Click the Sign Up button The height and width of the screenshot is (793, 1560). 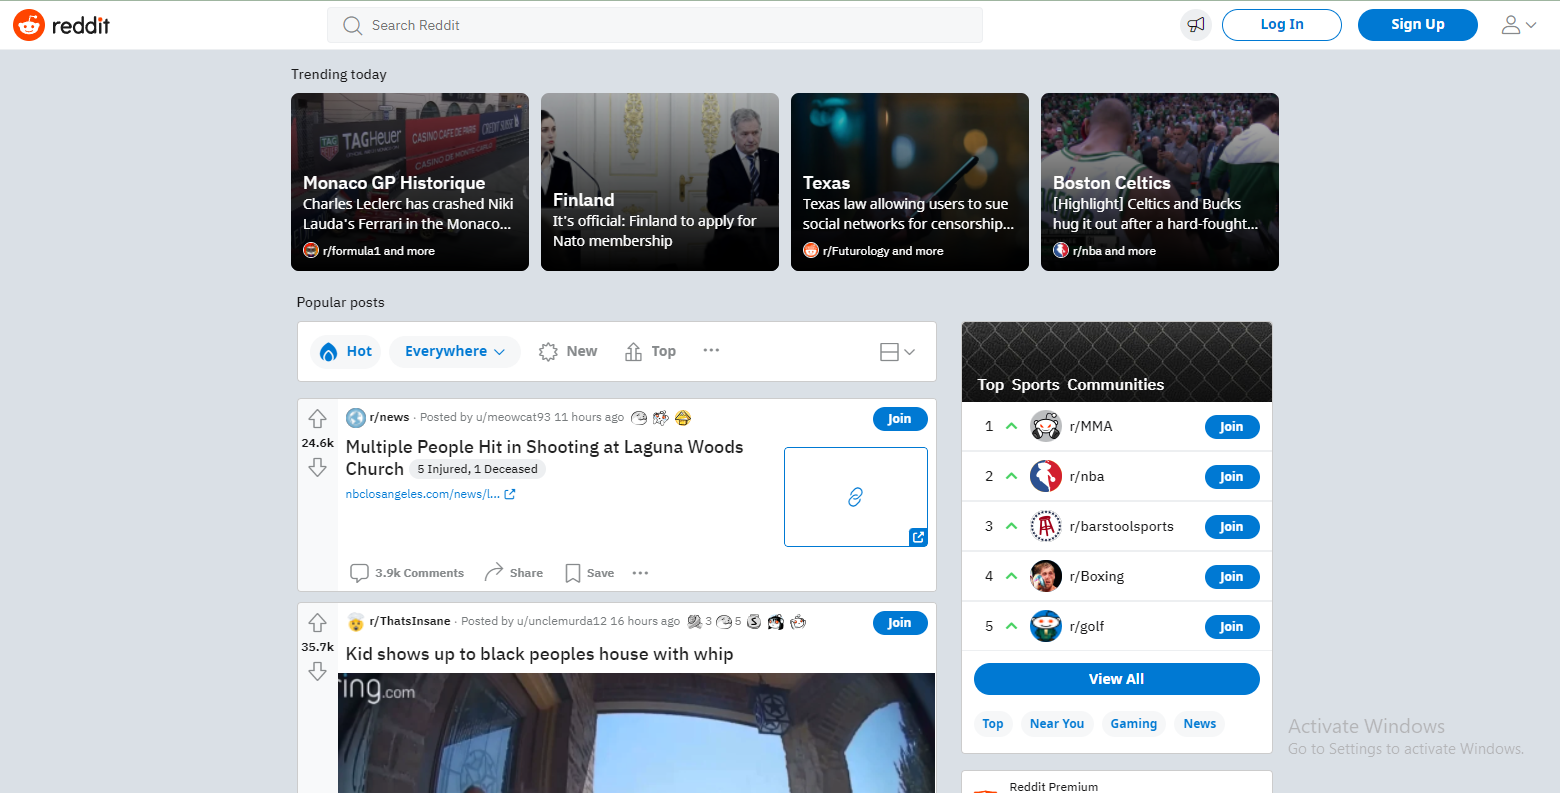[x=1418, y=25]
